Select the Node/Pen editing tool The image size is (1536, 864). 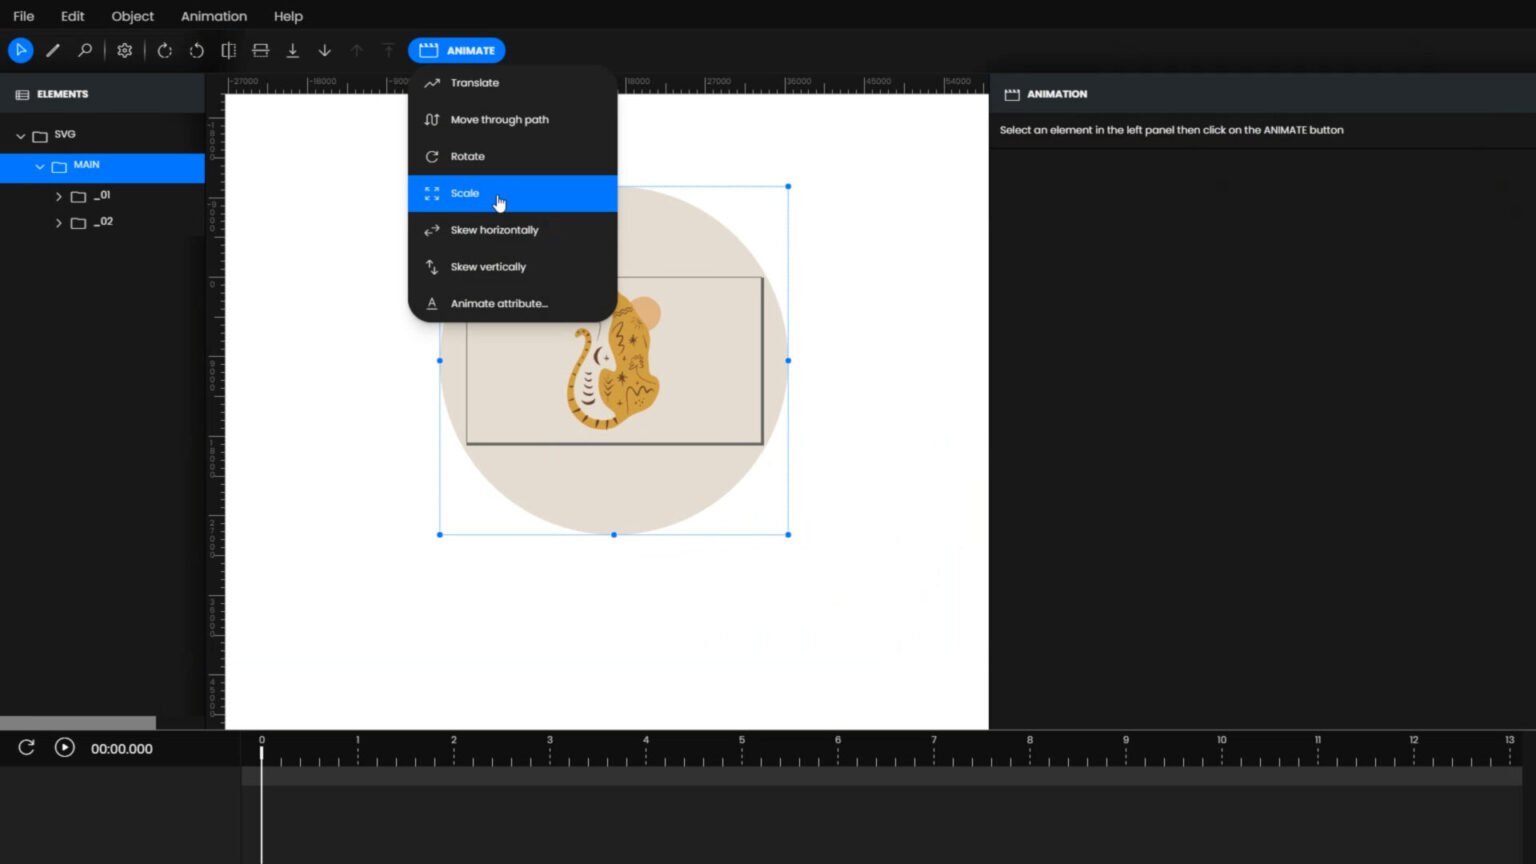(x=53, y=50)
